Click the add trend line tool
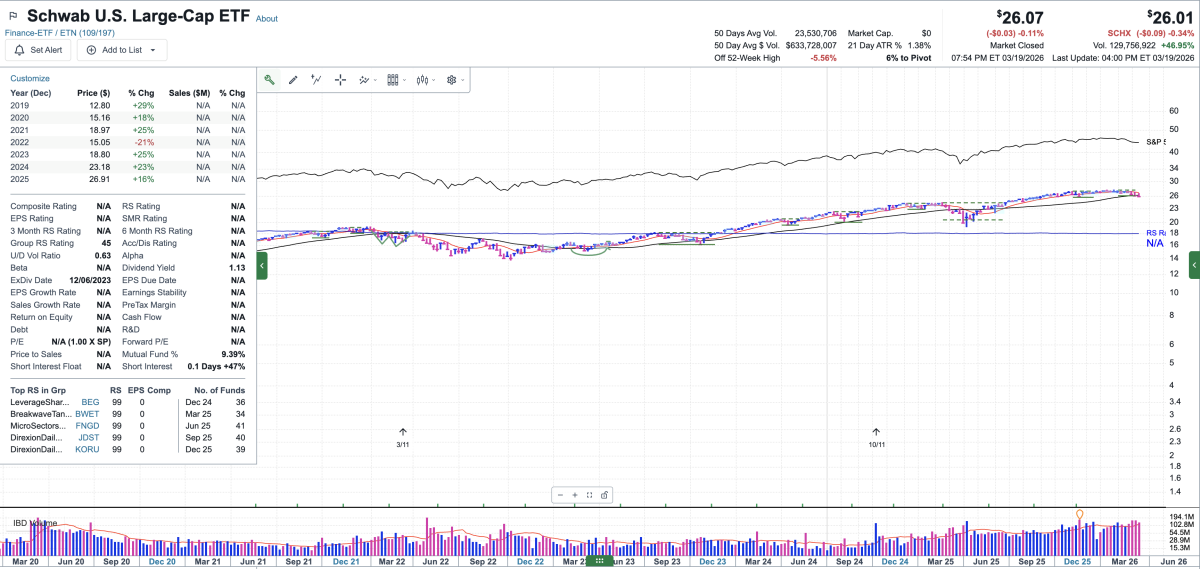 pos(316,80)
